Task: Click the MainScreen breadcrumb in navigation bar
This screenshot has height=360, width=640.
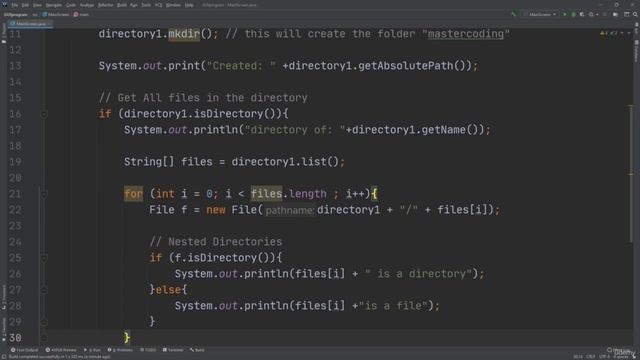Action: point(56,14)
